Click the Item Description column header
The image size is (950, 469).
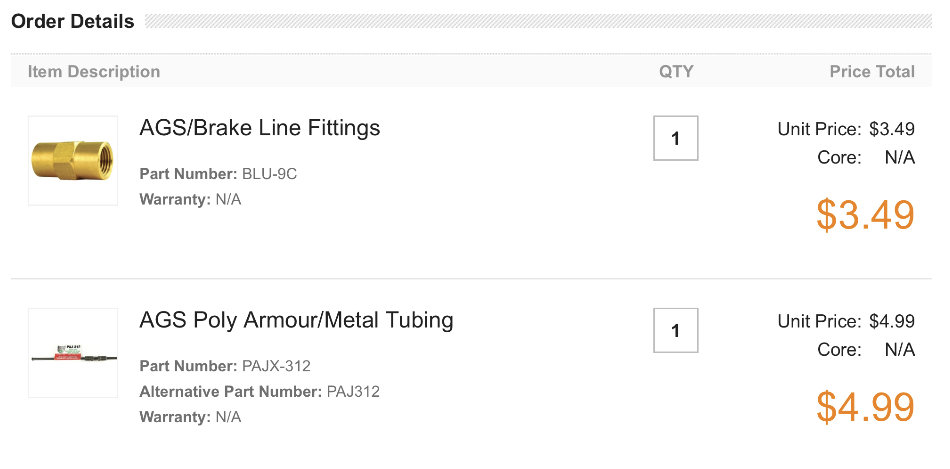94,72
